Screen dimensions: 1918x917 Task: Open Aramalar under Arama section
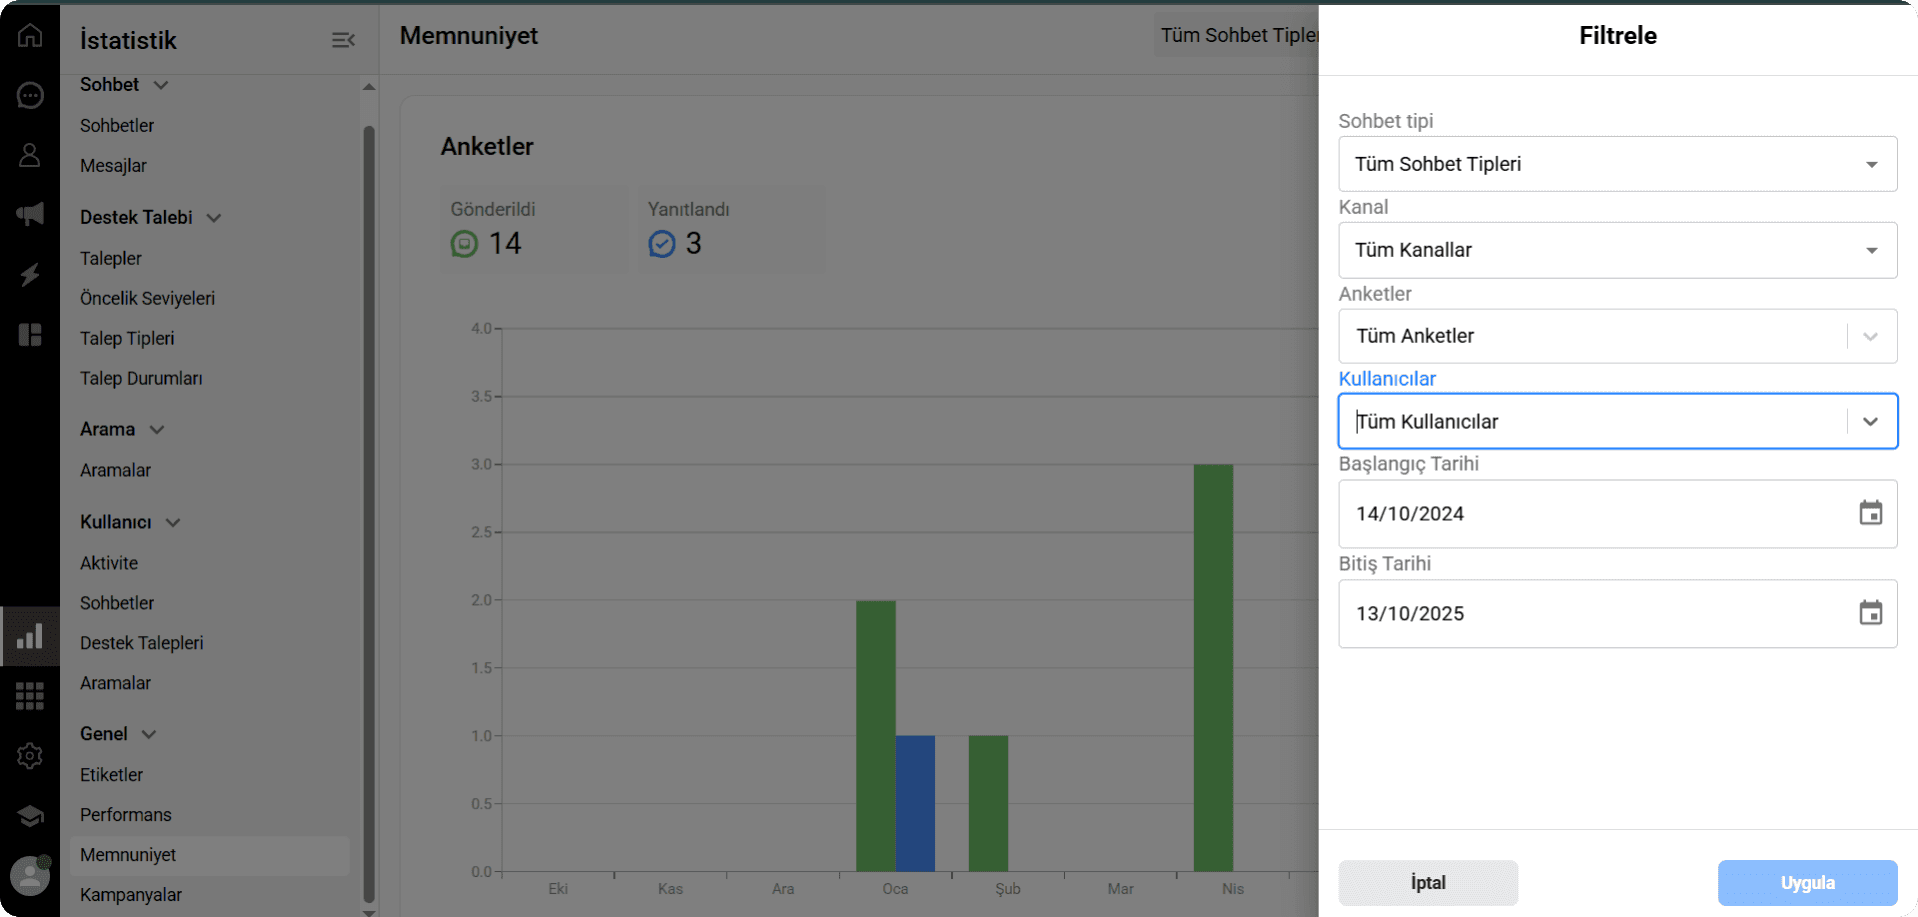(115, 471)
